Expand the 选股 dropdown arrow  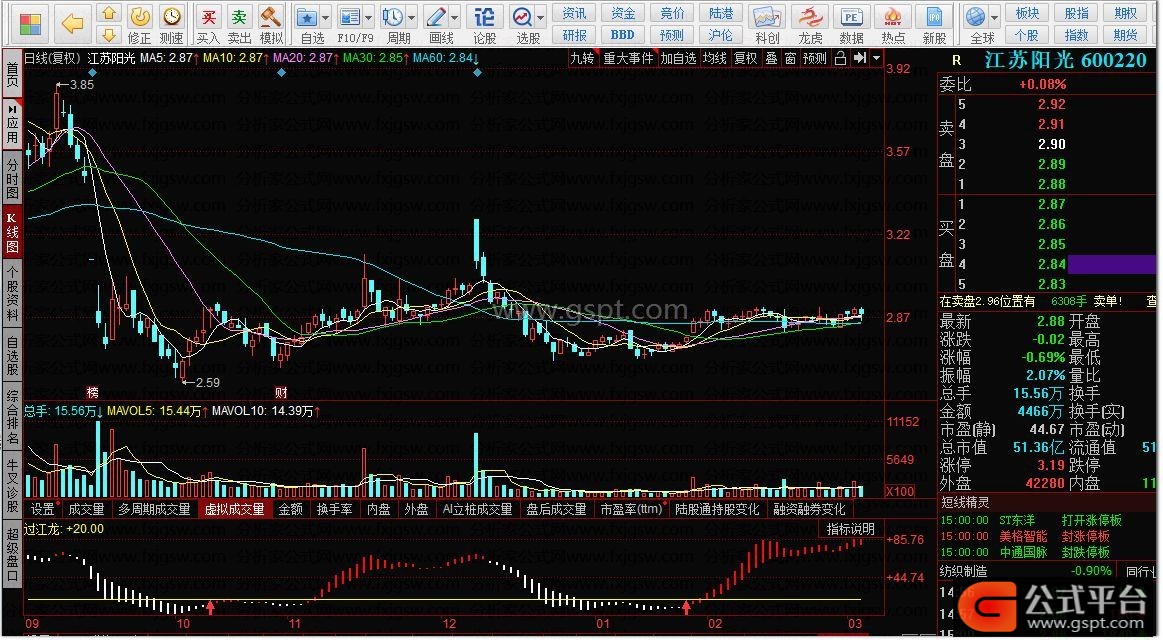(x=541, y=17)
